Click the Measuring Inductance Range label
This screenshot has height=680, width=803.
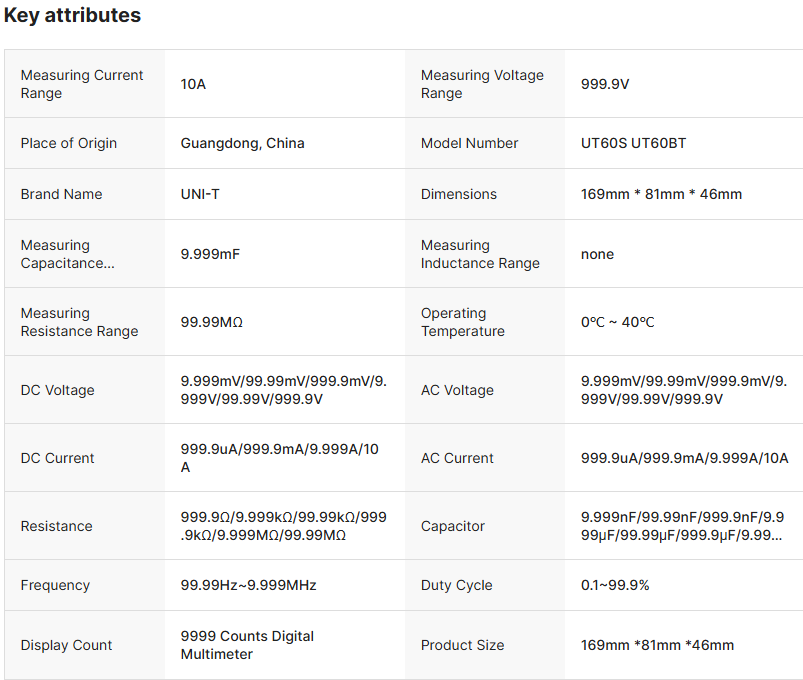[x=480, y=254]
